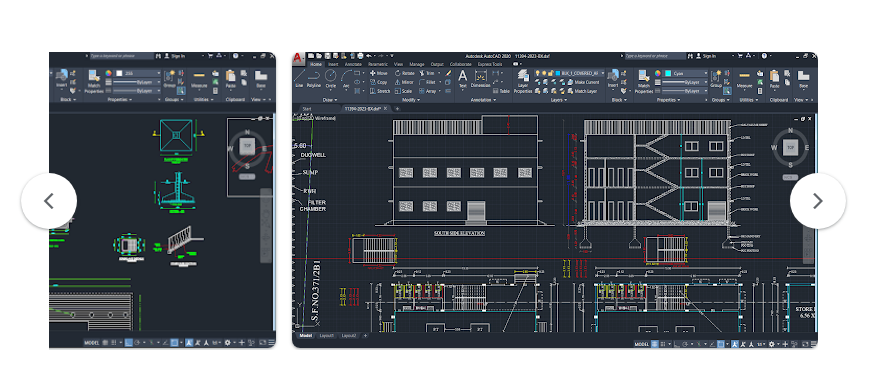The width and height of the screenshot is (879, 375).
Task: Expand the Draw panel
Action: click(x=330, y=100)
